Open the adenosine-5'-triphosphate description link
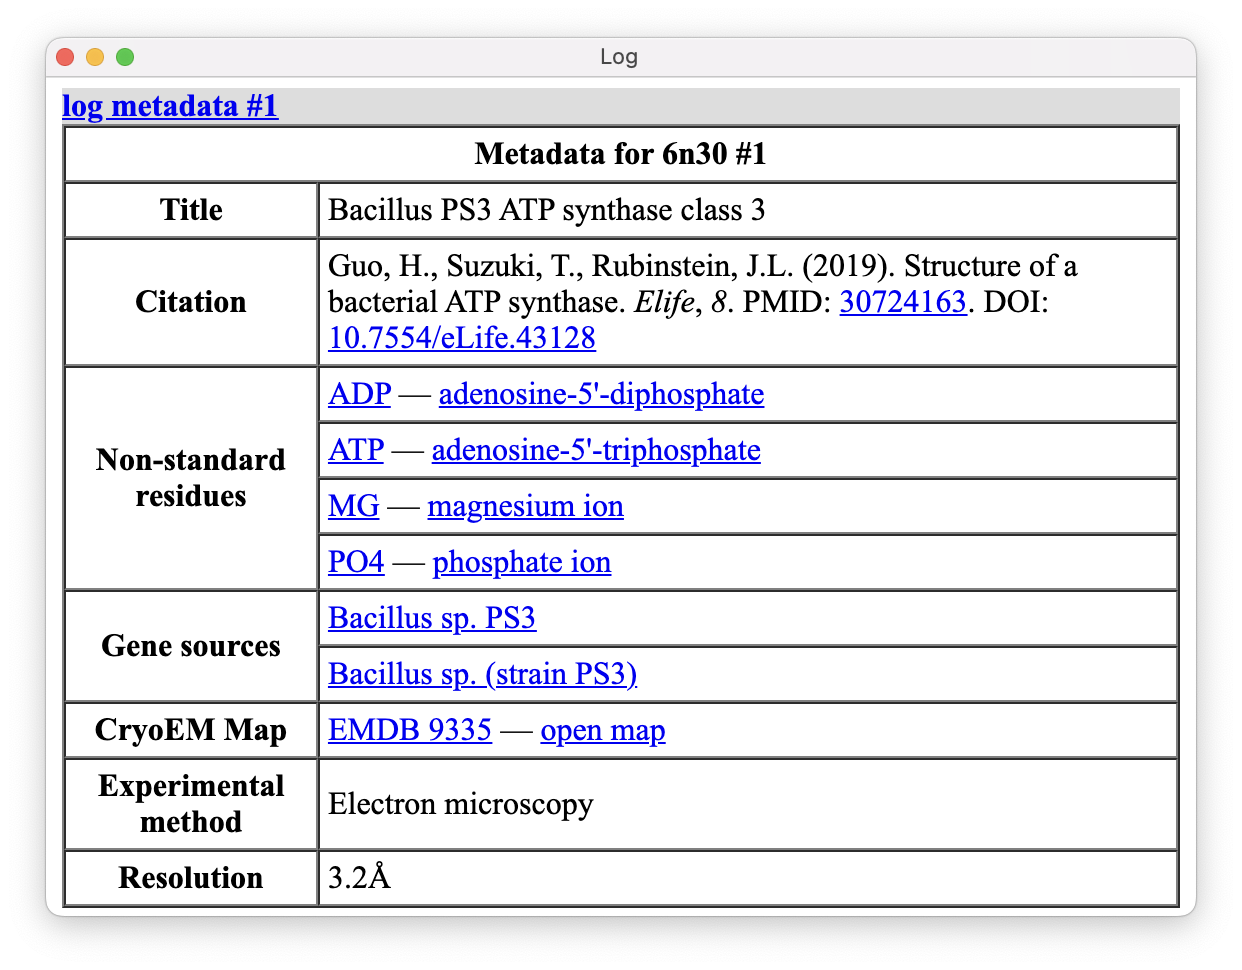Viewport: 1242px width, 970px height. pos(596,450)
